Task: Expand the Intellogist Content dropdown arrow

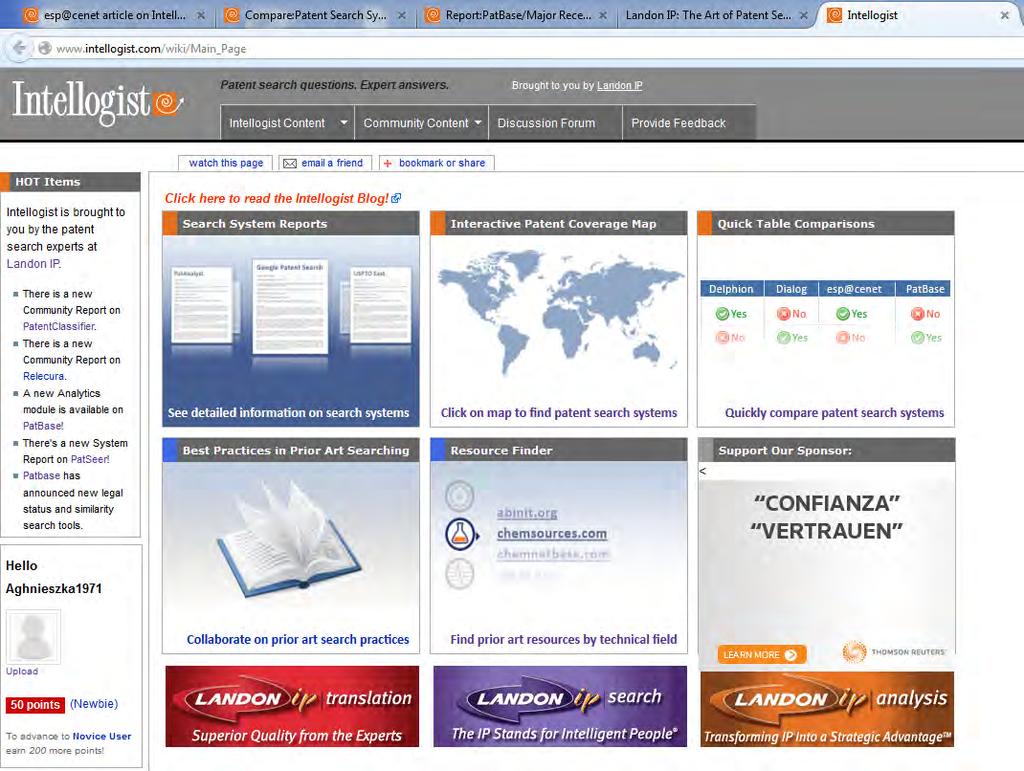Action: (x=344, y=122)
